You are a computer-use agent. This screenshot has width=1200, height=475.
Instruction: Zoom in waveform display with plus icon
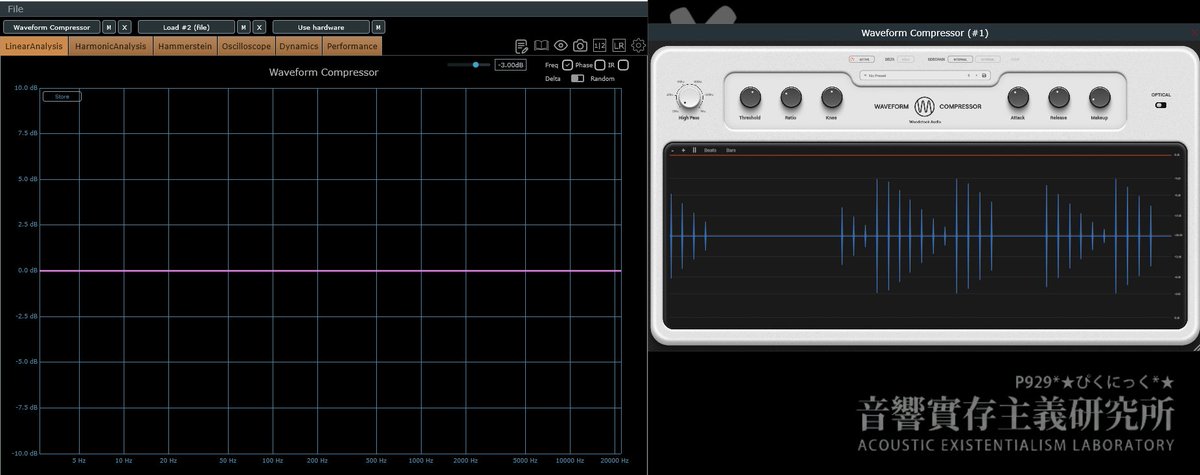(683, 150)
